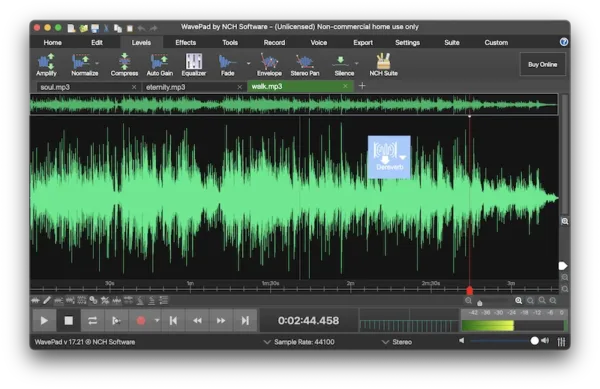Jump to the end of the track
600x389 pixels.
245,321
